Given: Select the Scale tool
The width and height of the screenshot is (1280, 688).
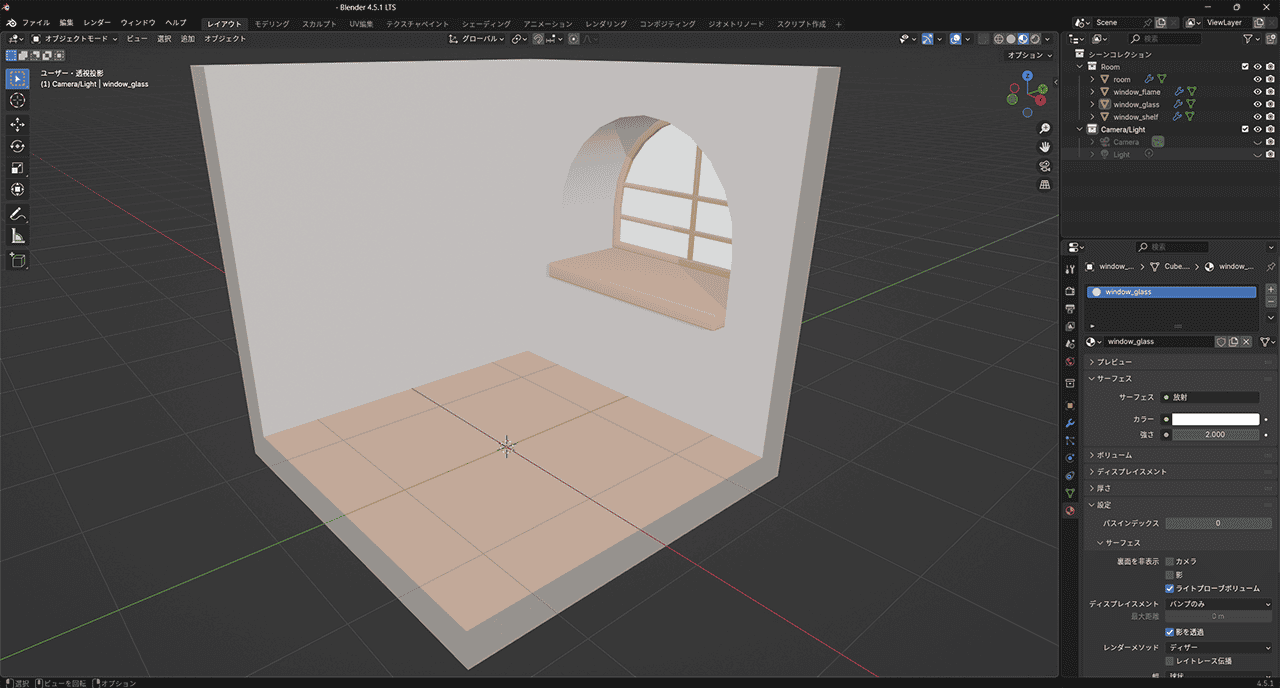Looking at the screenshot, I should click(x=18, y=168).
